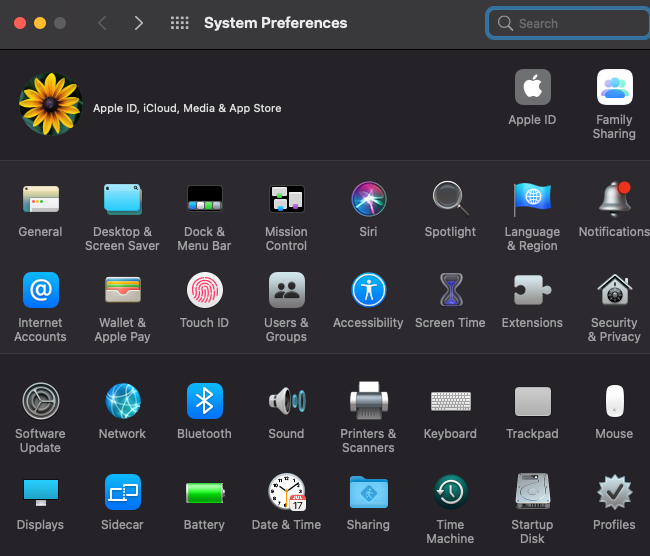Open the Profiles pane
This screenshot has width=650, height=556.
click(x=614, y=492)
